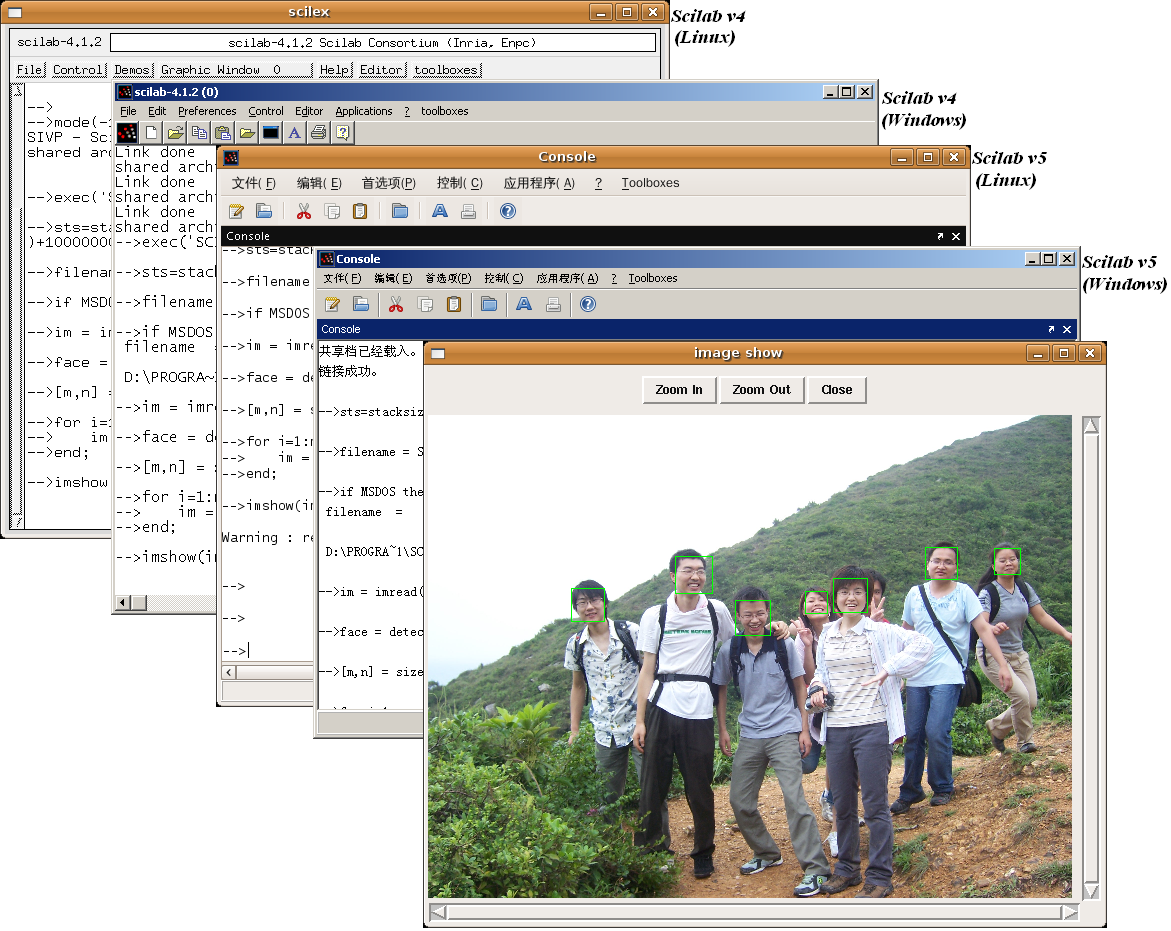The height and width of the screenshot is (931, 1171).
Task: Click the printer icon in scilab-4.1.2 (0) toolbar
Action: (x=318, y=132)
